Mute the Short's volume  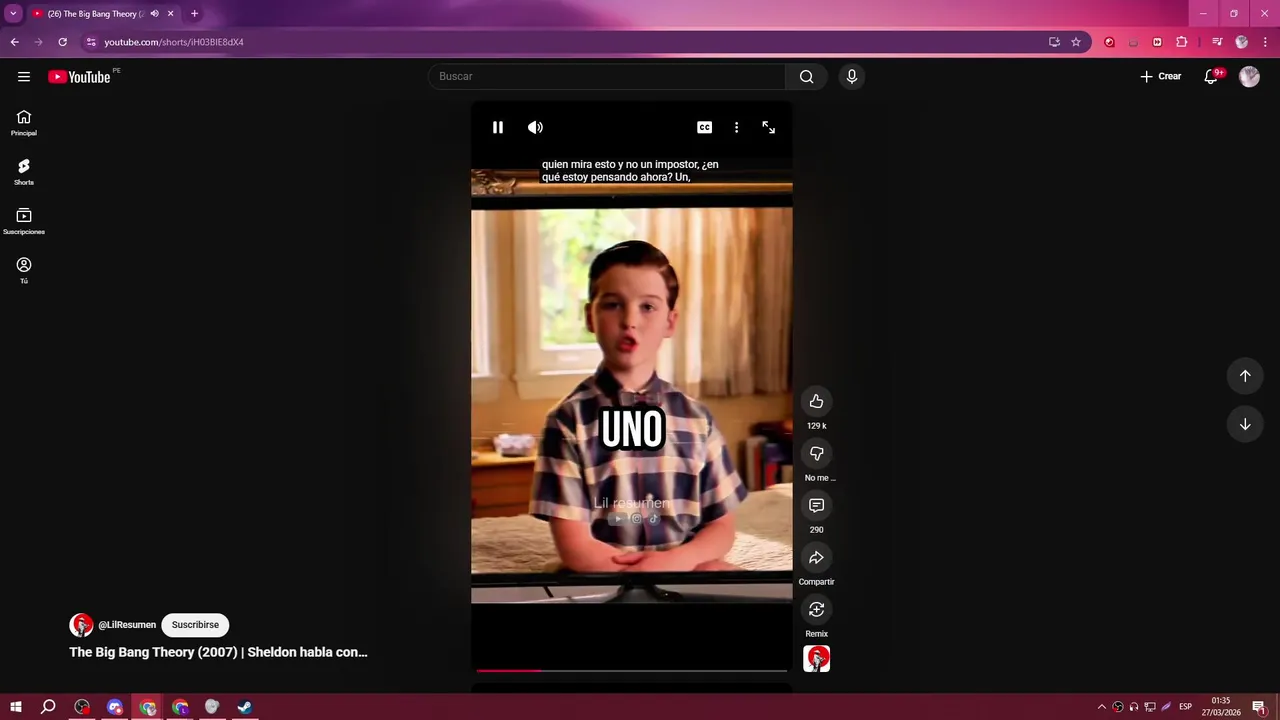pos(536,127)
